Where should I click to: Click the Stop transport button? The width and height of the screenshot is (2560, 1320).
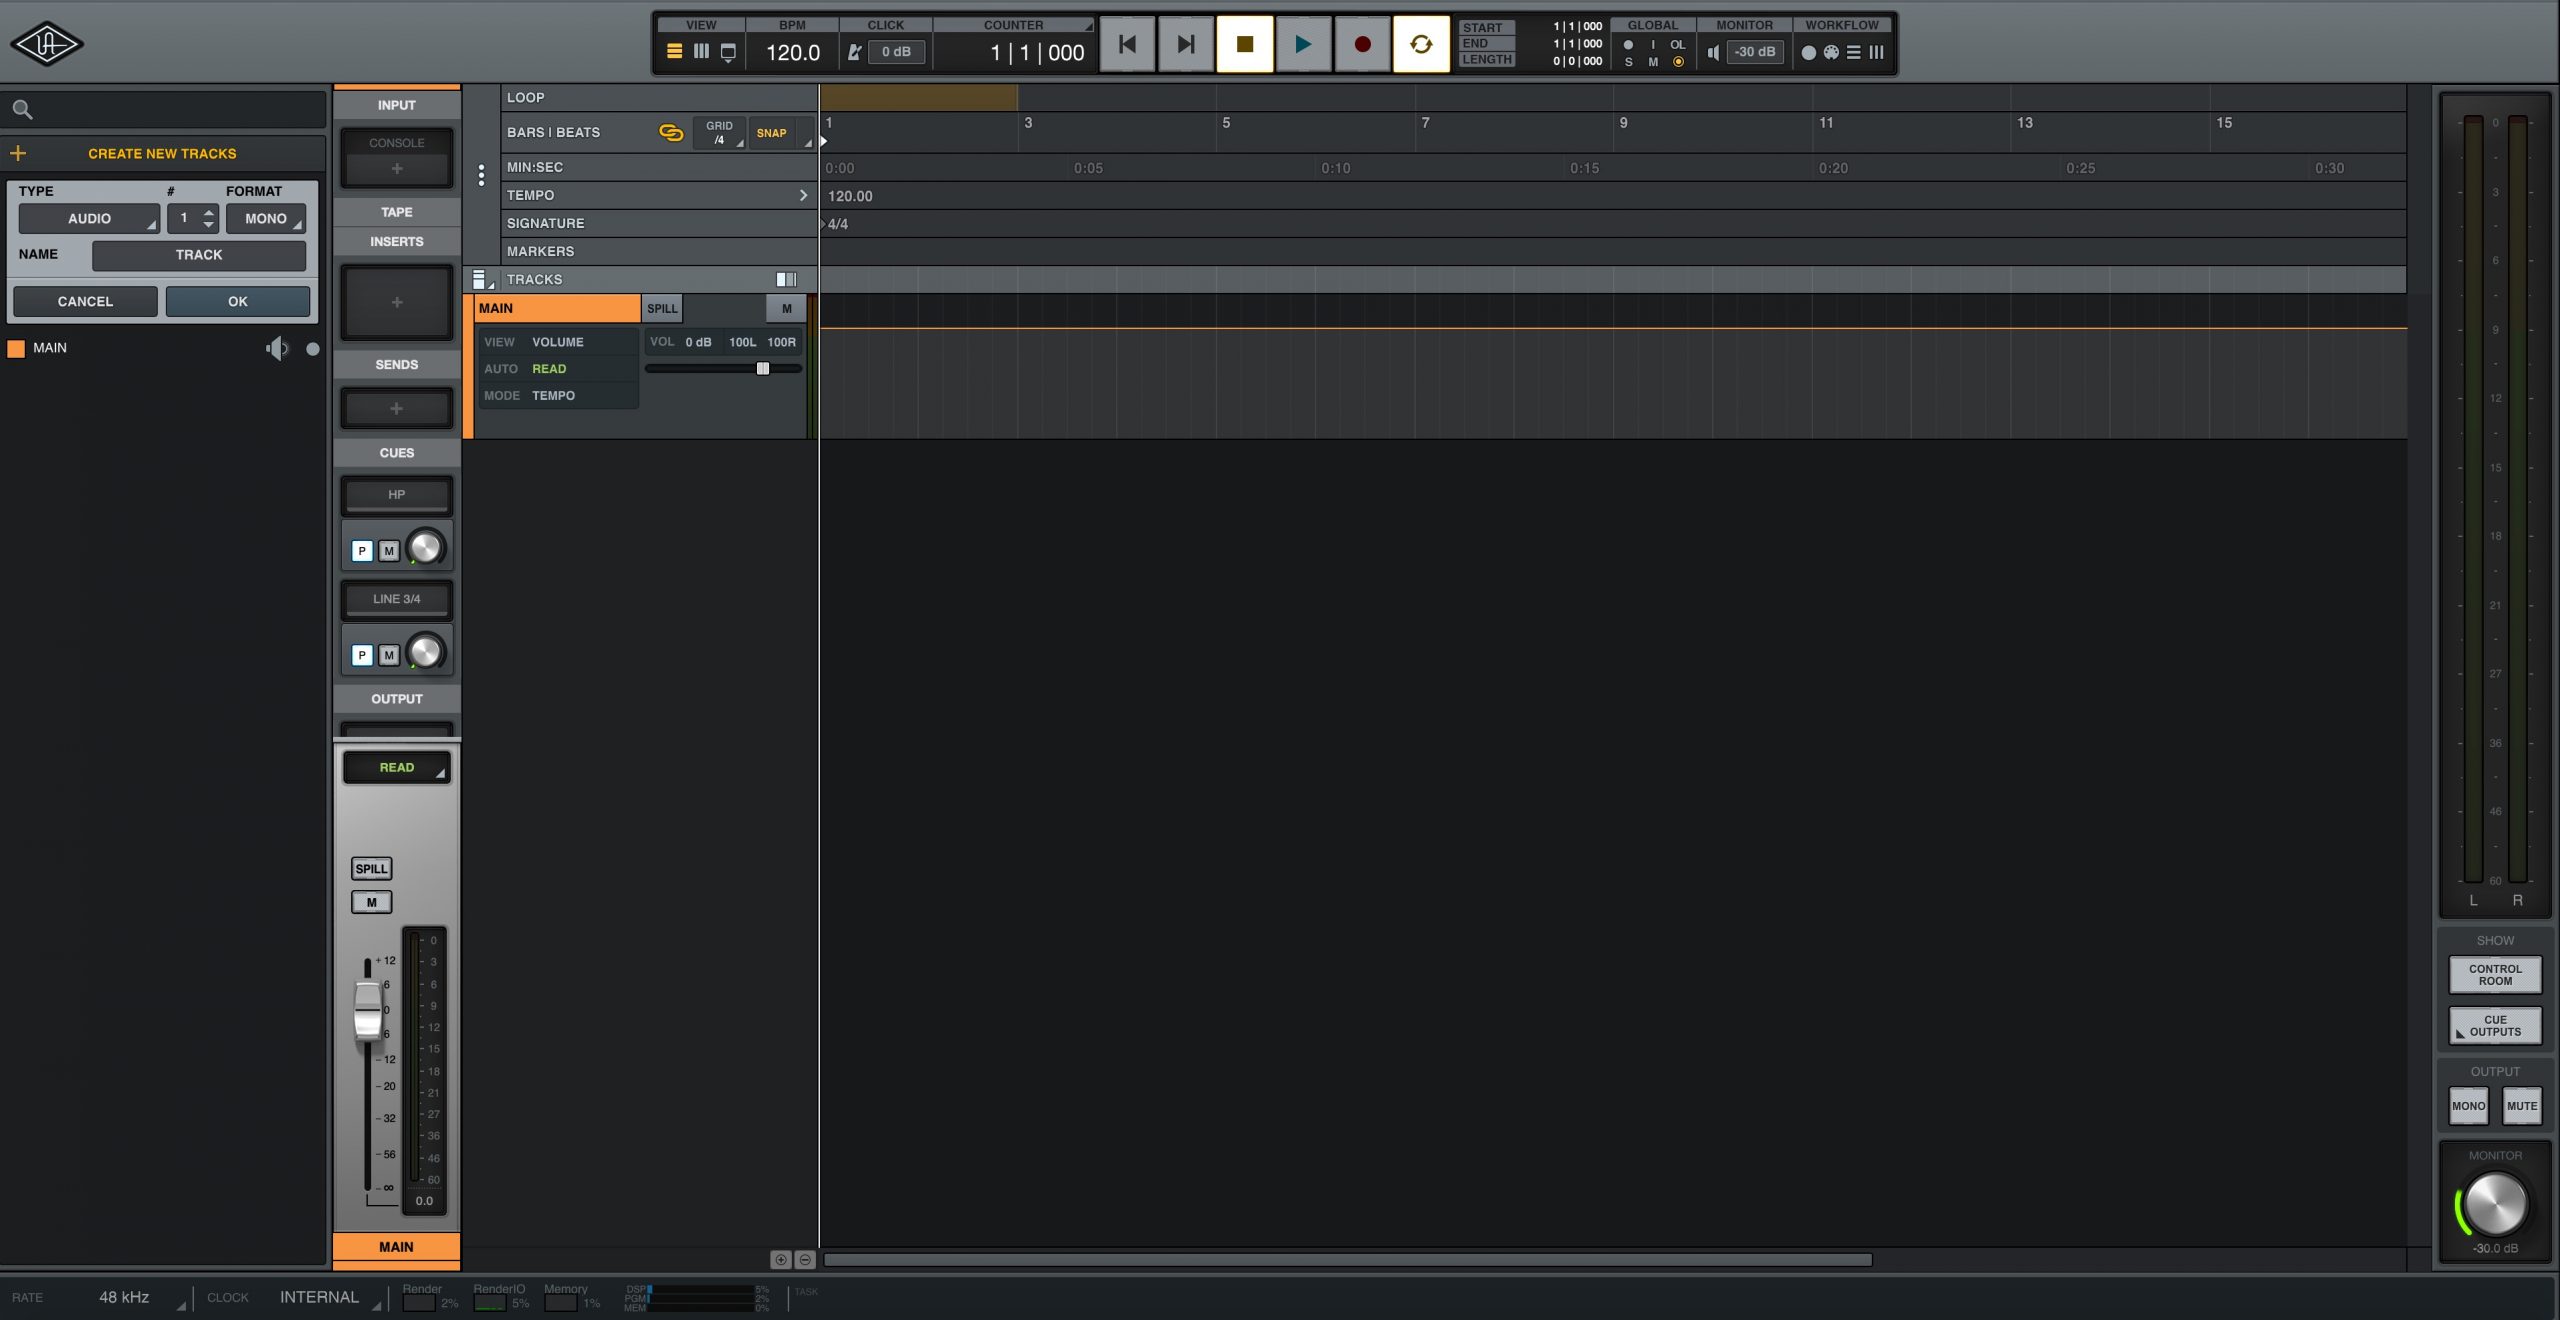[x=1245, y=44]
